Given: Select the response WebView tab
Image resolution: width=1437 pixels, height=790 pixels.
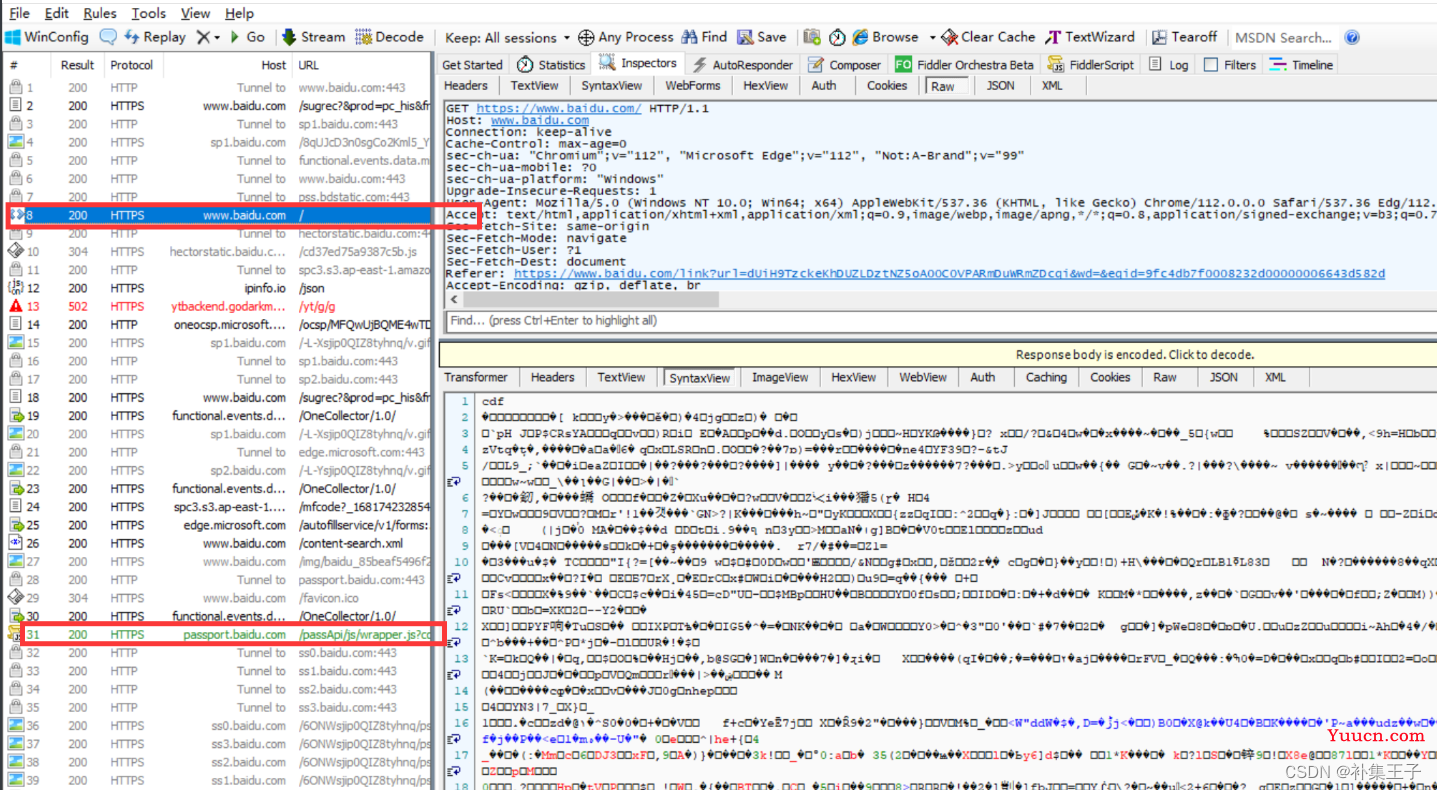Looking at the screenshot, I should [x=923, y=378].
